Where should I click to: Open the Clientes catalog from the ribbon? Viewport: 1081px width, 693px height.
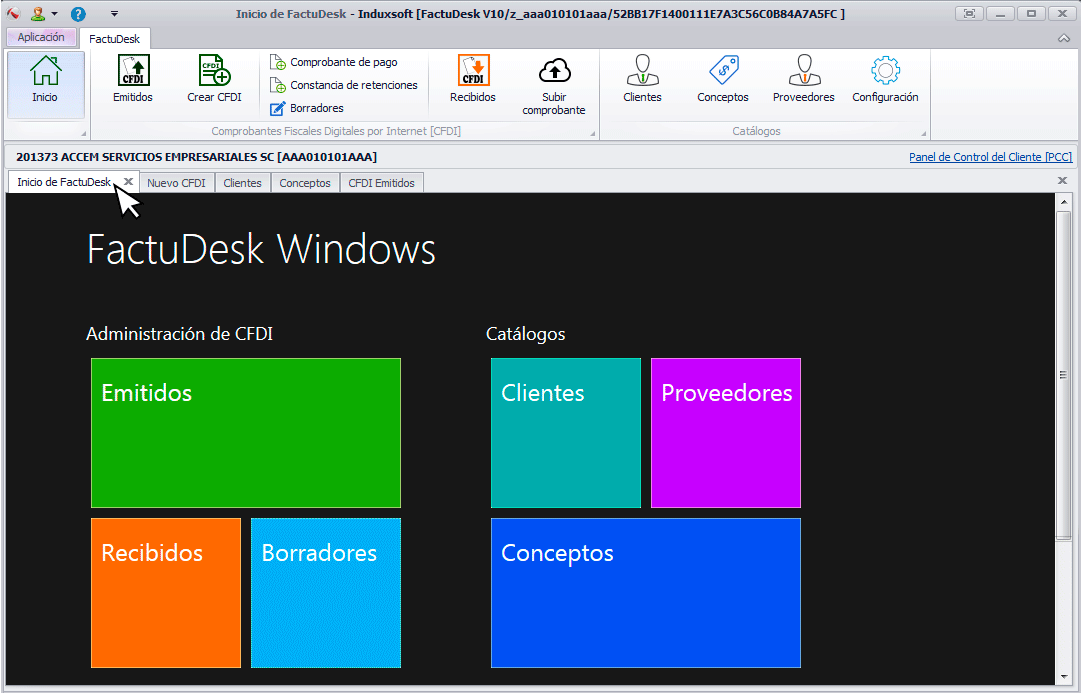[x=643, y=79]
